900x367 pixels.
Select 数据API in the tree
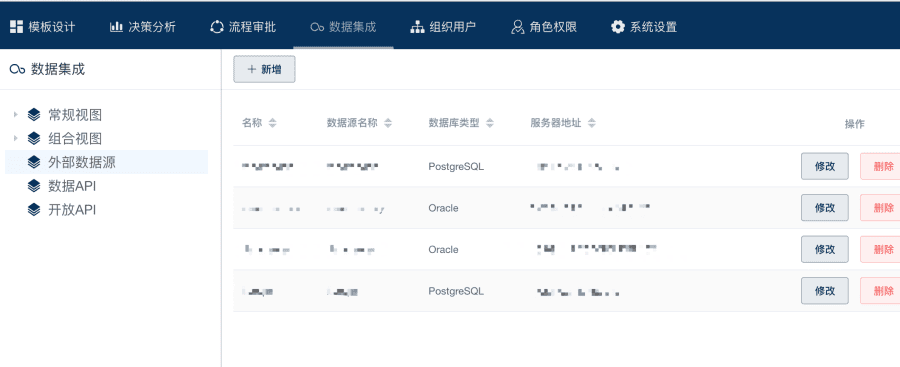tap(72, 186)
